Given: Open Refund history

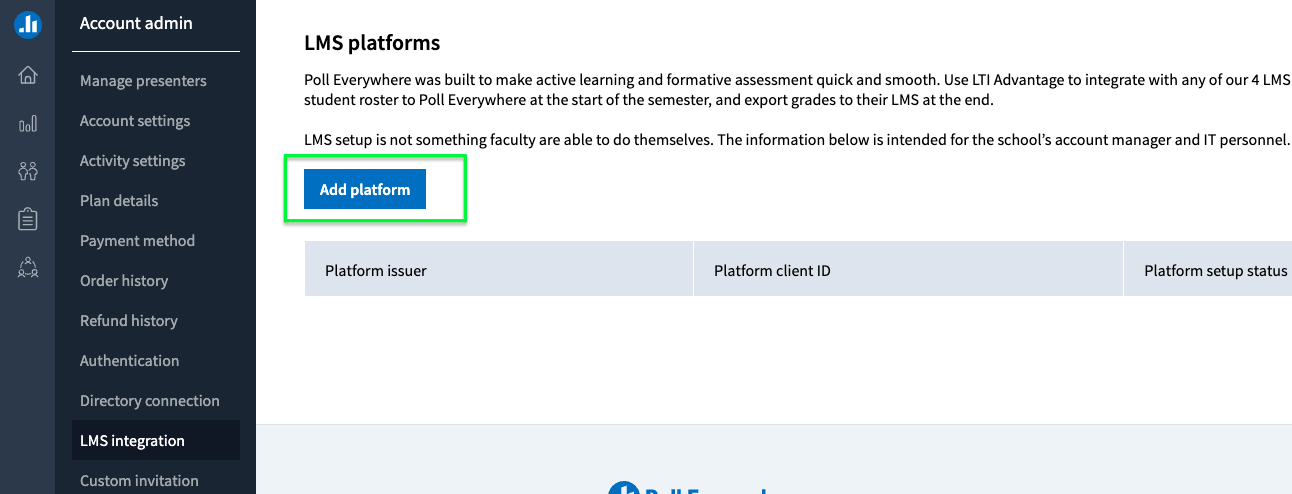Looking at the screenshot, I should [129, 321].
